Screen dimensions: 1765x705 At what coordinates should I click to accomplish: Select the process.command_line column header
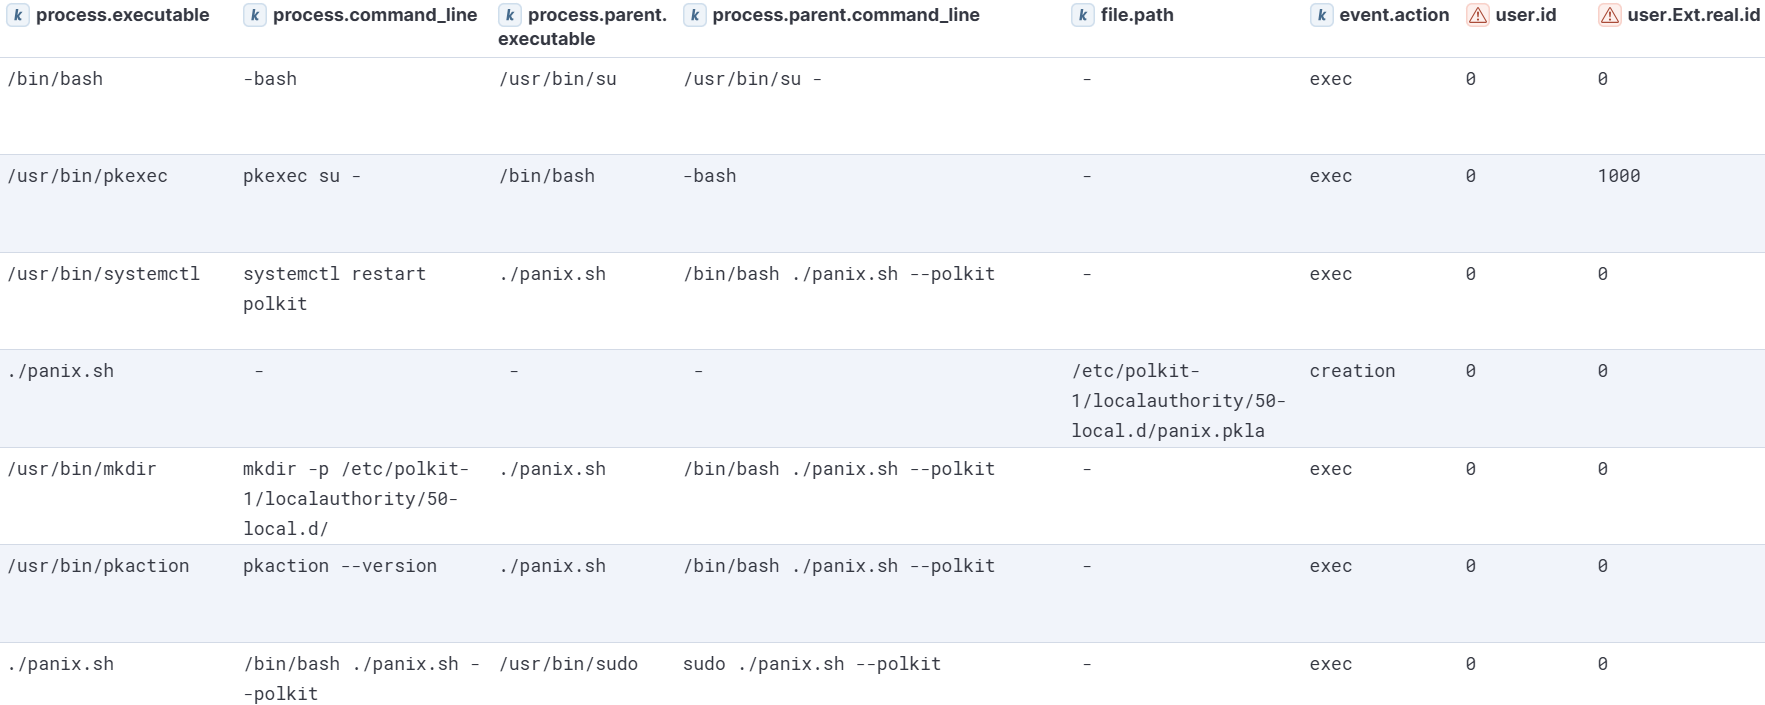pyautogui.click(x=375, y=15)
